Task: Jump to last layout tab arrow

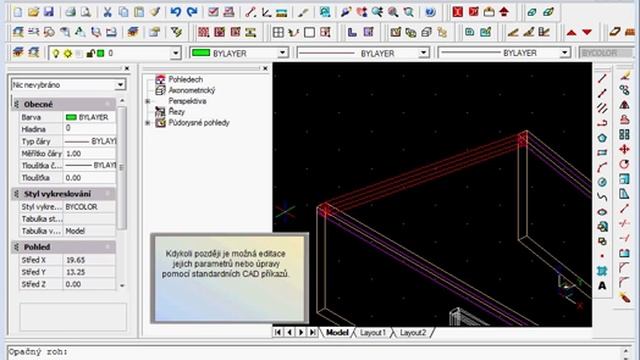Action: [x=312, y=332]
